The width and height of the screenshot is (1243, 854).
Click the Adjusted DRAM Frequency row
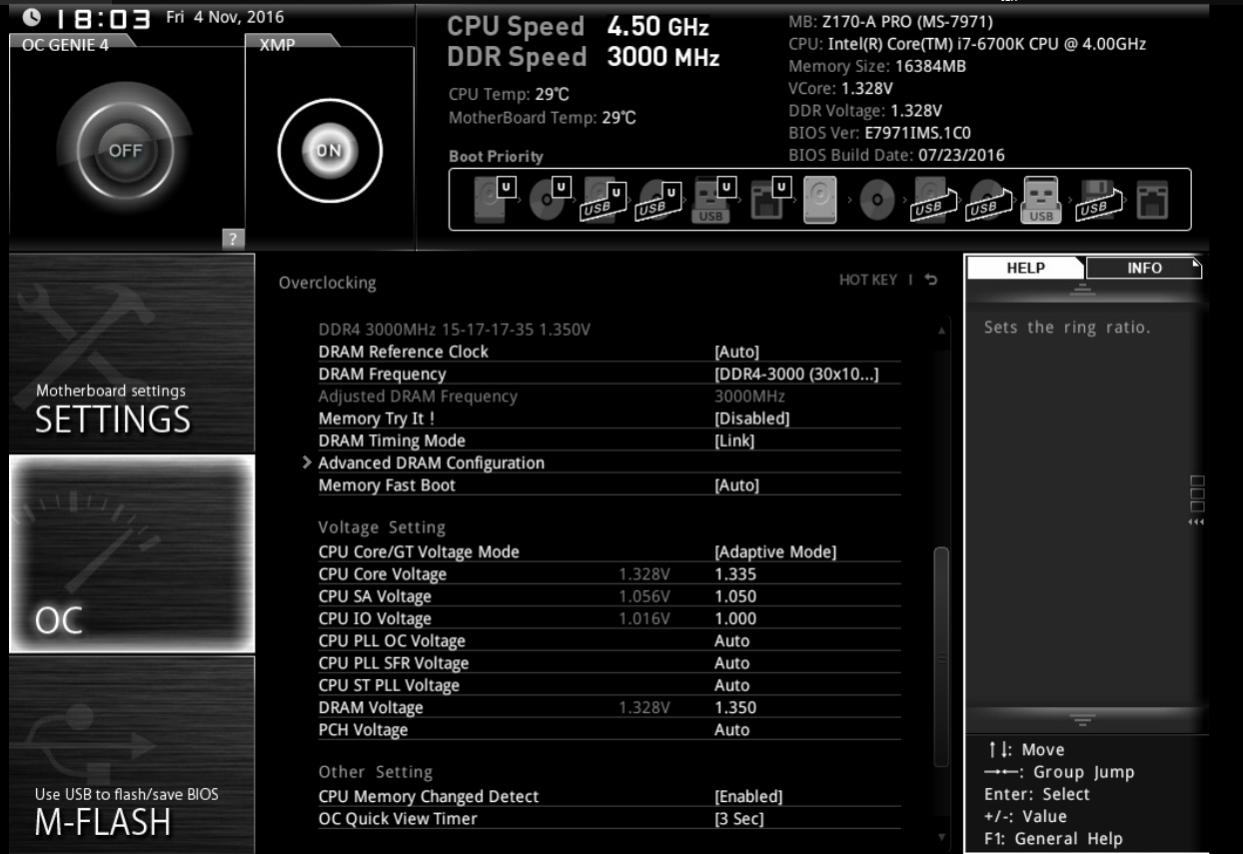pyautogui.click(x=609, y=396)
